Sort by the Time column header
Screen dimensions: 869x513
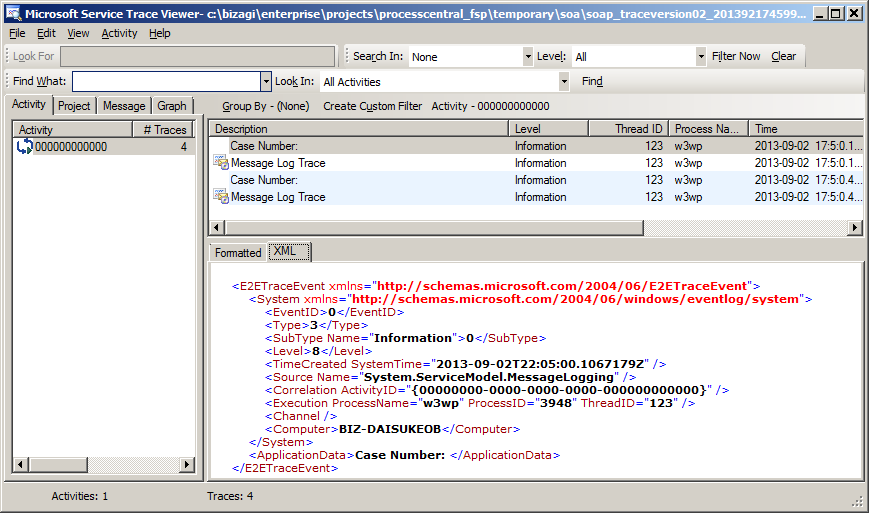pyautogui.click(x=806, y=129)
